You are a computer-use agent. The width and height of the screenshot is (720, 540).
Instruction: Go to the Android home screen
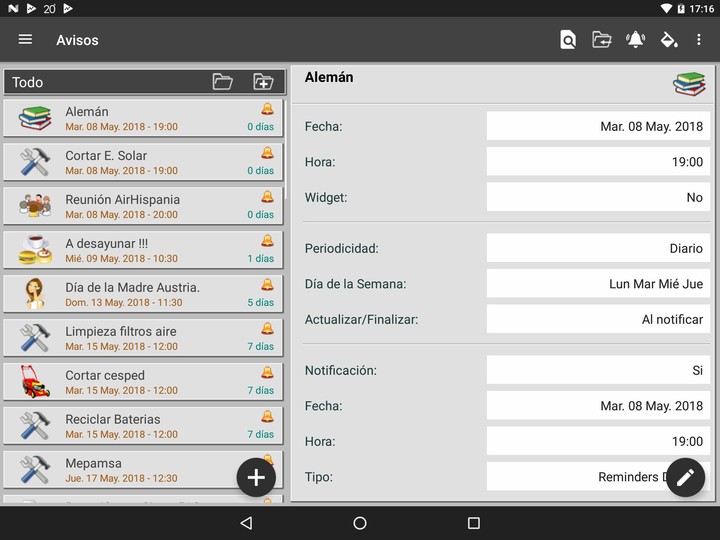[360, 523]
